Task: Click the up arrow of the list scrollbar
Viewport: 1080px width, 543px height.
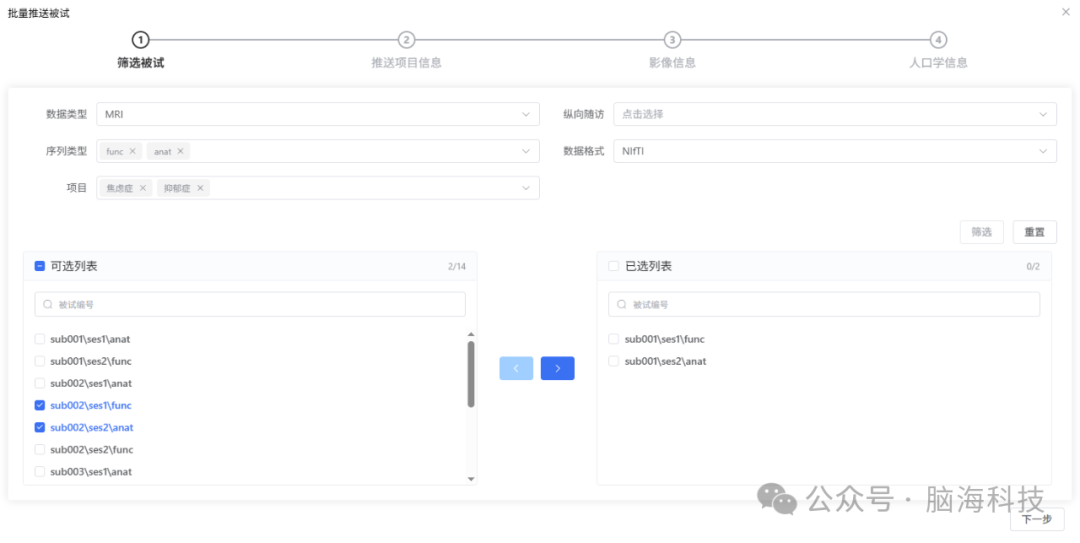Action: pyautogui.click(x=471, y=335)
